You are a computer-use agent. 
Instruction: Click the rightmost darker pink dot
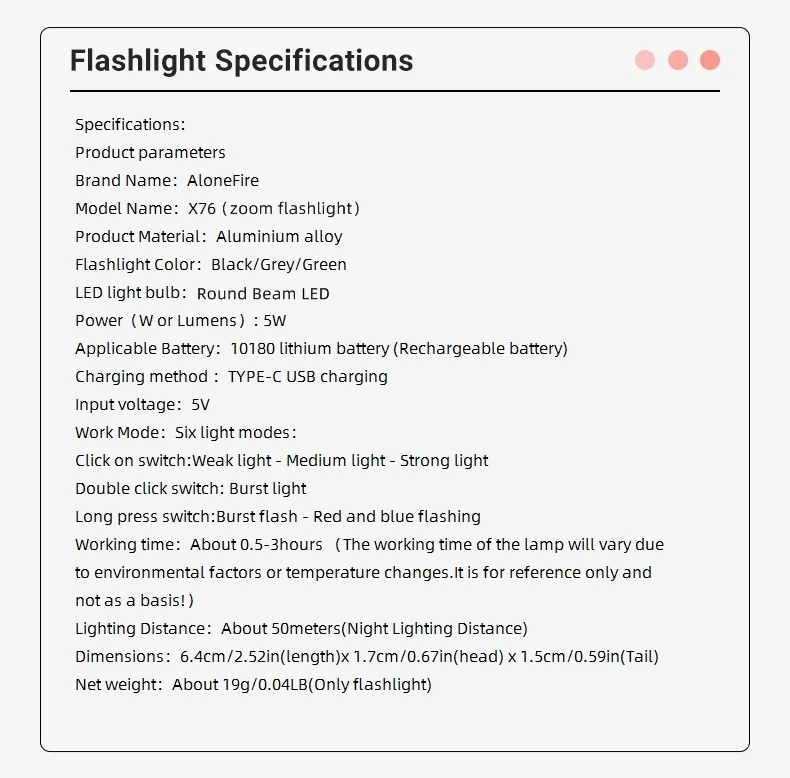(710, 60)
